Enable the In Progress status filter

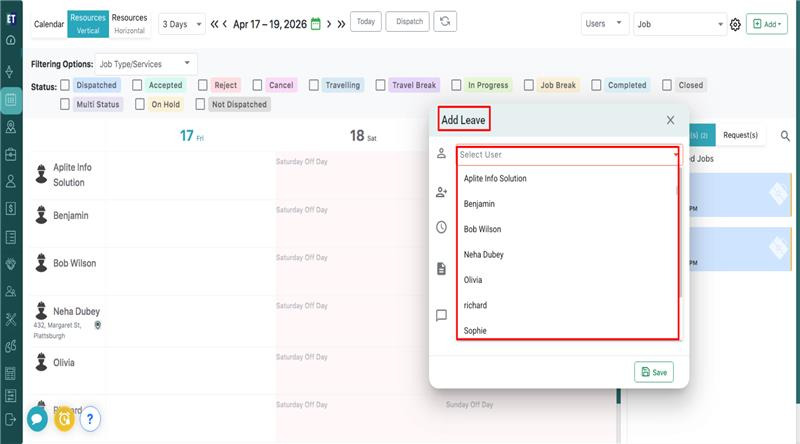457,86
